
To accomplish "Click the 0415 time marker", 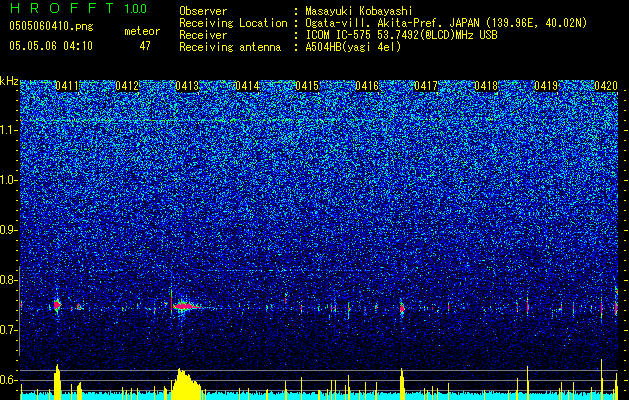I will [307, 86].
